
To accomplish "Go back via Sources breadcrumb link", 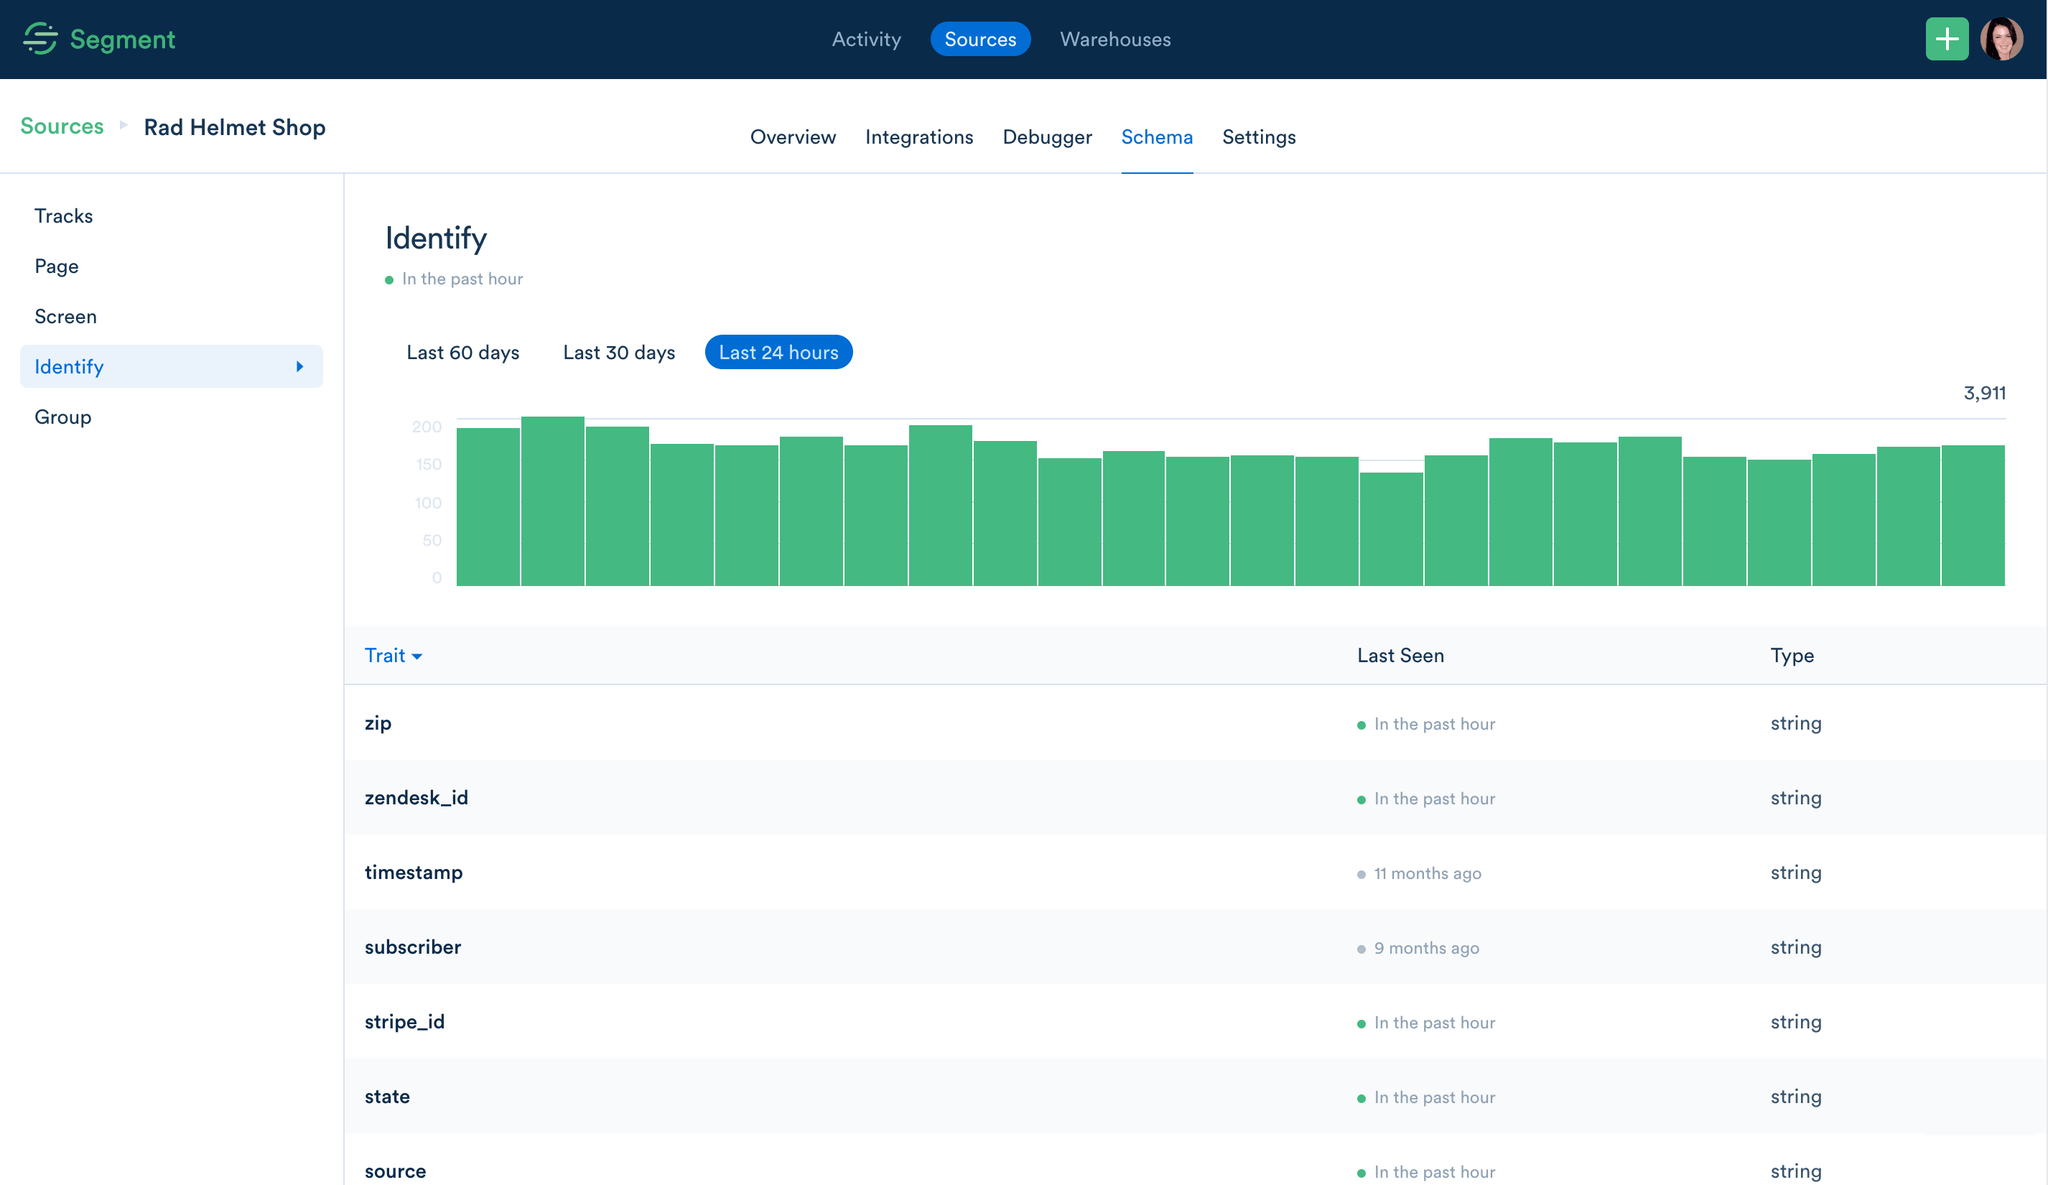I will 62,126.
